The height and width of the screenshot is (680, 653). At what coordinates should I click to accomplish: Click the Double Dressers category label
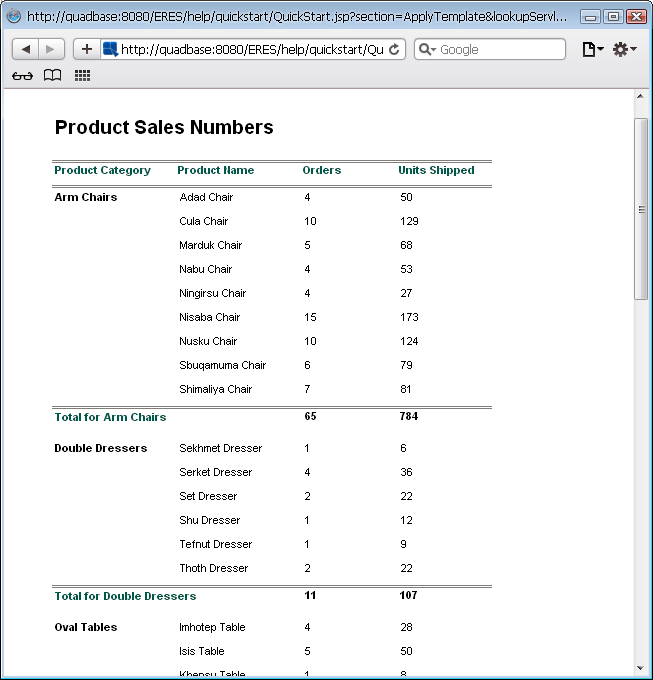101,448
